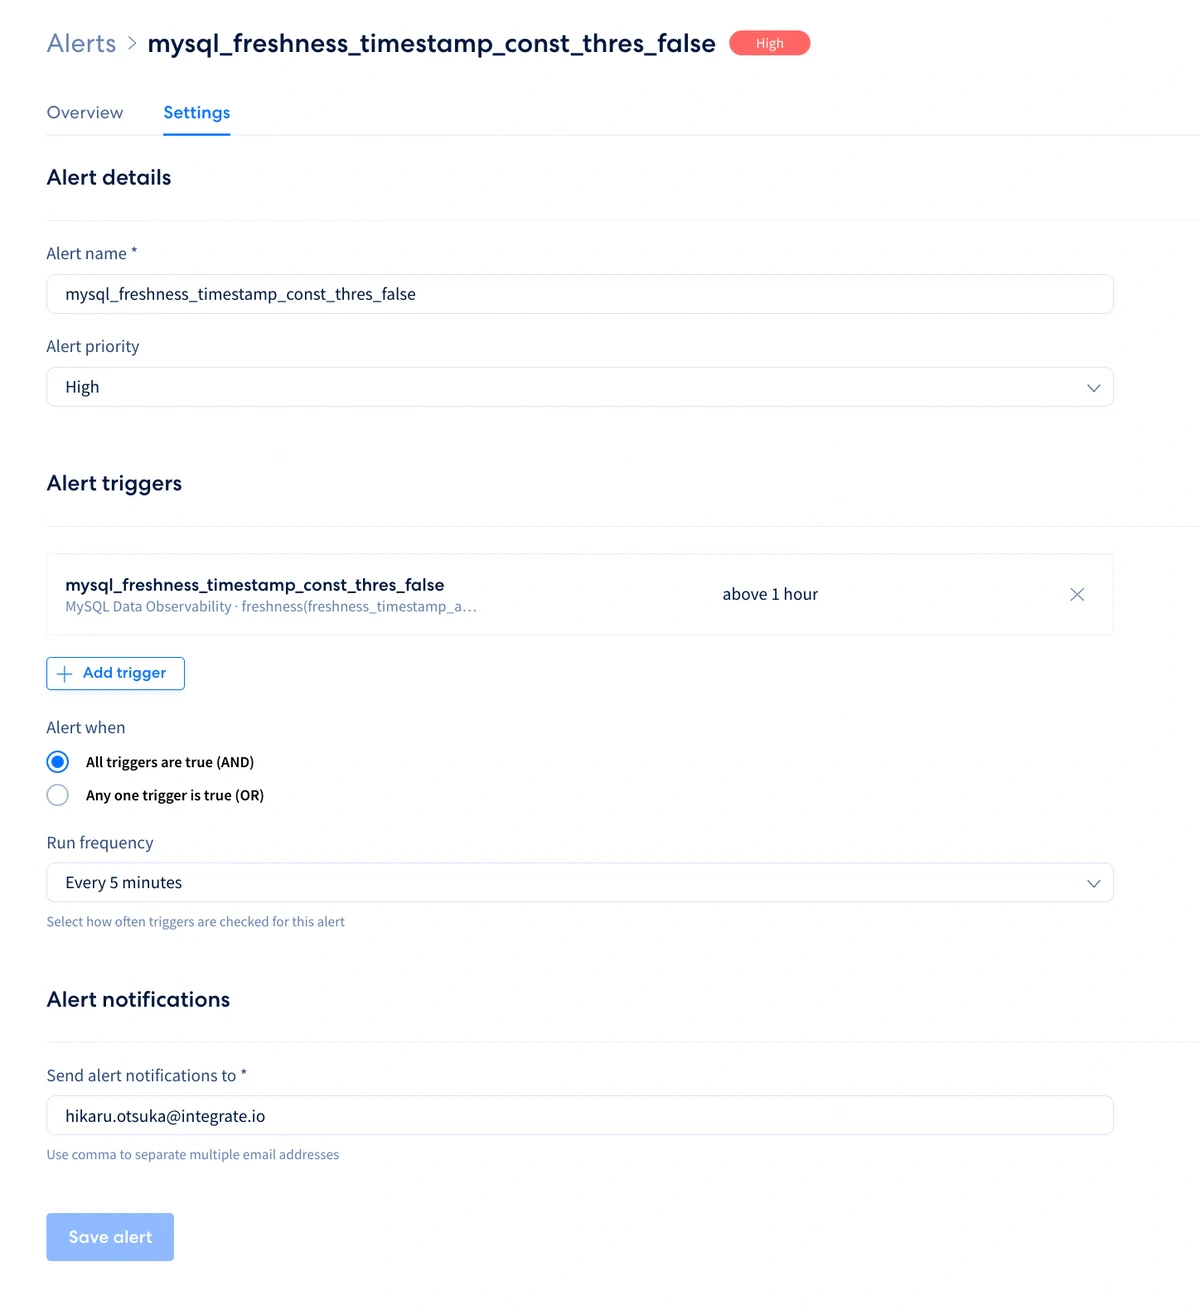
Task: Click the above 1 hour threshold text
Action: pyautogui.click(x=770, y=594)
